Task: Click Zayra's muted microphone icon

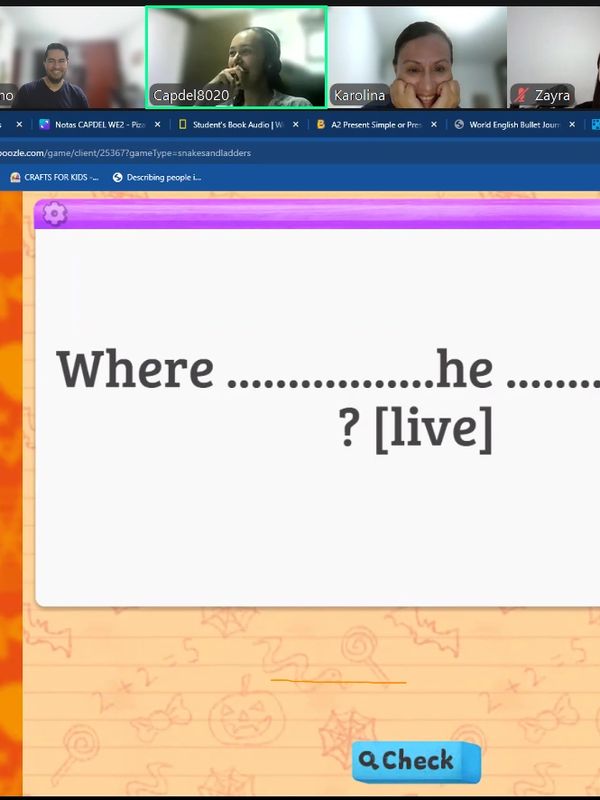Action: (521, 95)
